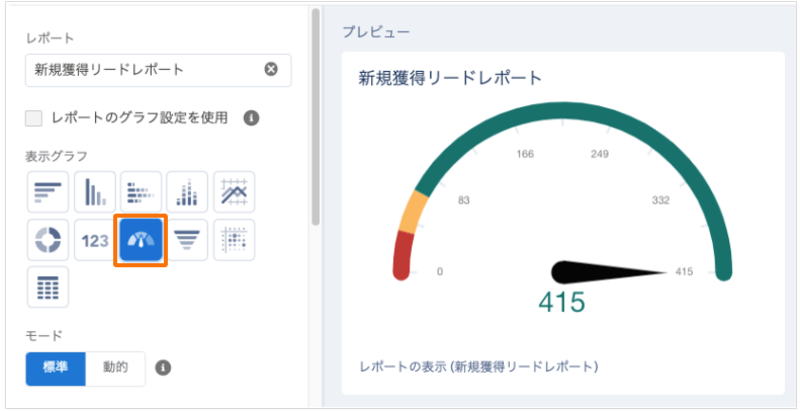Show info for レポートのグラフ設定を使用
The height and width of the screenshot is (411, 800).
coord(252,118)
